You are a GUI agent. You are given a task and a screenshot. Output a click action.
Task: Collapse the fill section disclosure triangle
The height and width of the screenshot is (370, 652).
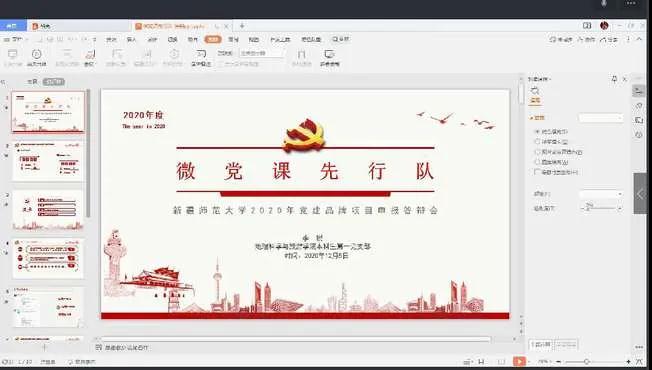click(531, 118)
